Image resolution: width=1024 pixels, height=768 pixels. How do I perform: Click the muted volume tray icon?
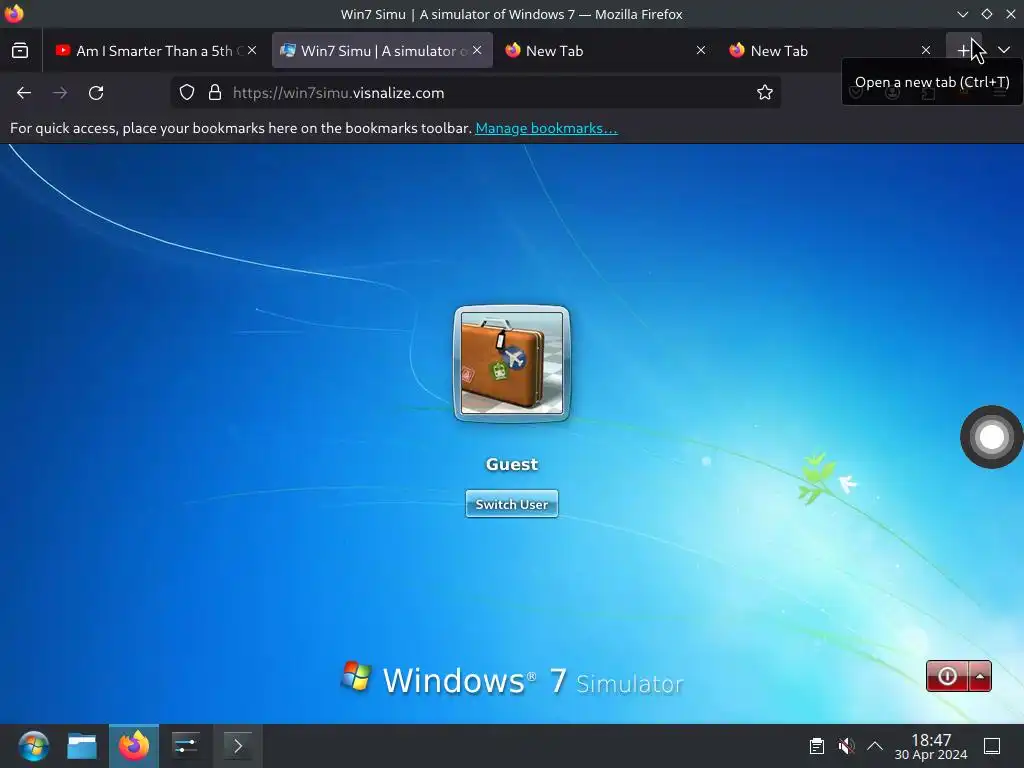pyautogui.click(x=846, y=746)
